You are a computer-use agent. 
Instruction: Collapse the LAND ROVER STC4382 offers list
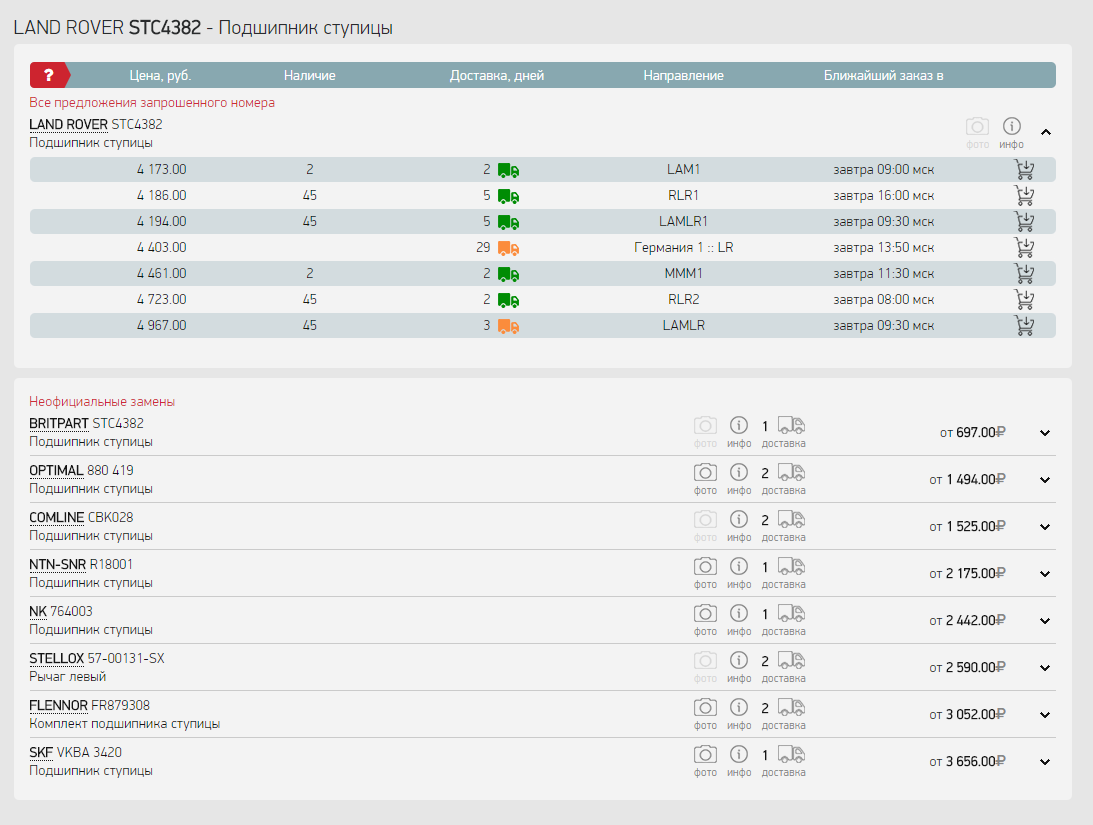(x=1045, y=132)
